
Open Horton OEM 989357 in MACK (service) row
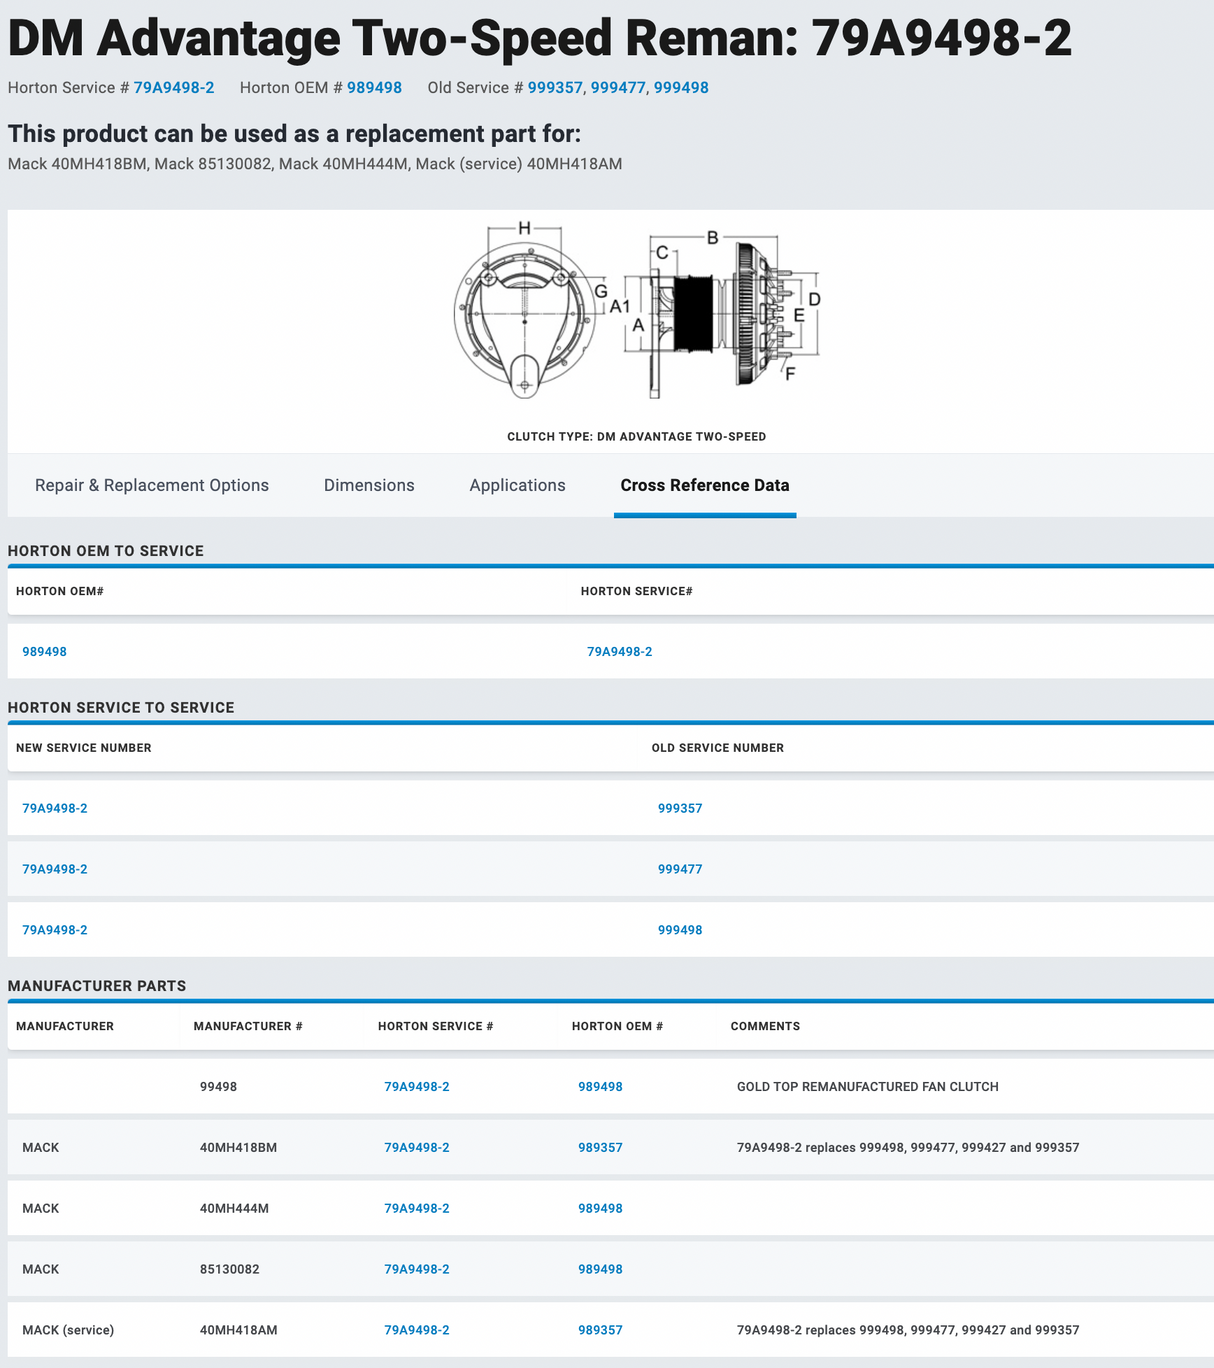[600, 1330]
